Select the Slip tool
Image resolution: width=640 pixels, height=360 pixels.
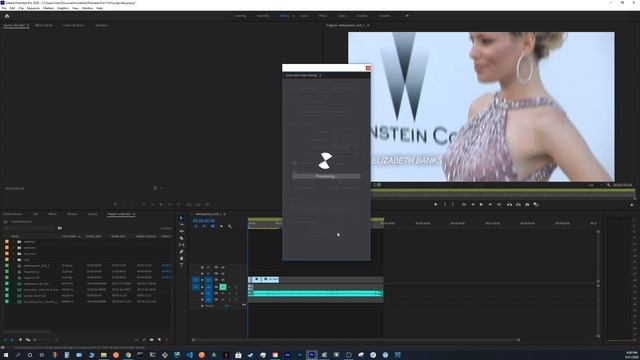[x=182, y=245]
